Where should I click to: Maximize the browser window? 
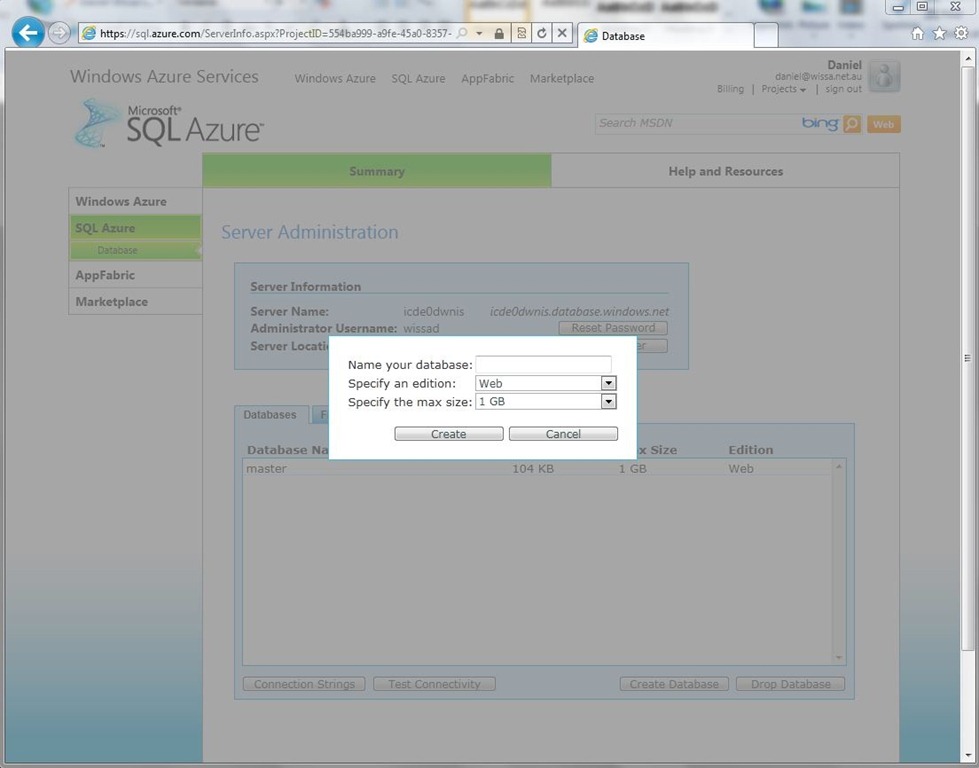pyautogui.click(x=922, y=7)
